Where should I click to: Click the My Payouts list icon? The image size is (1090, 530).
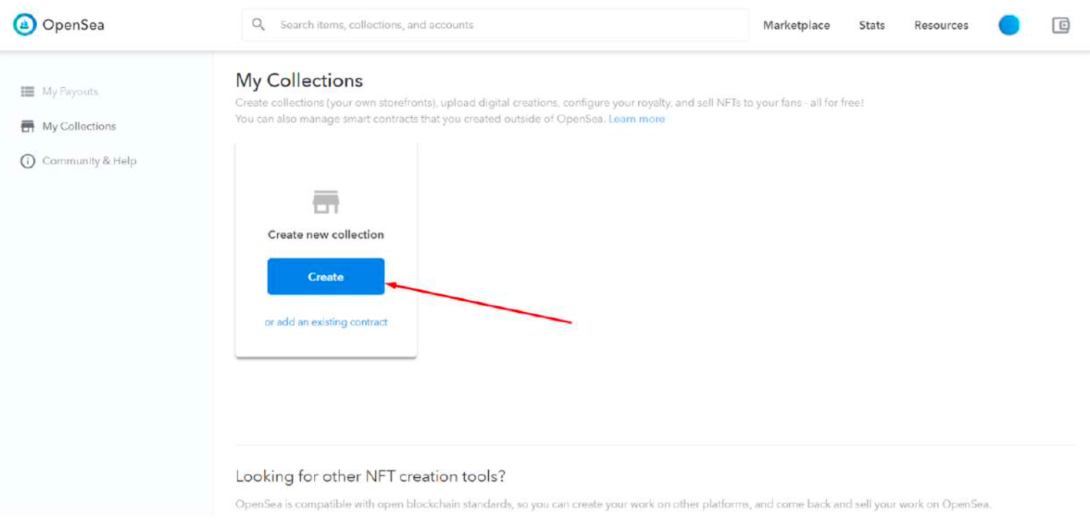(28, 92)
